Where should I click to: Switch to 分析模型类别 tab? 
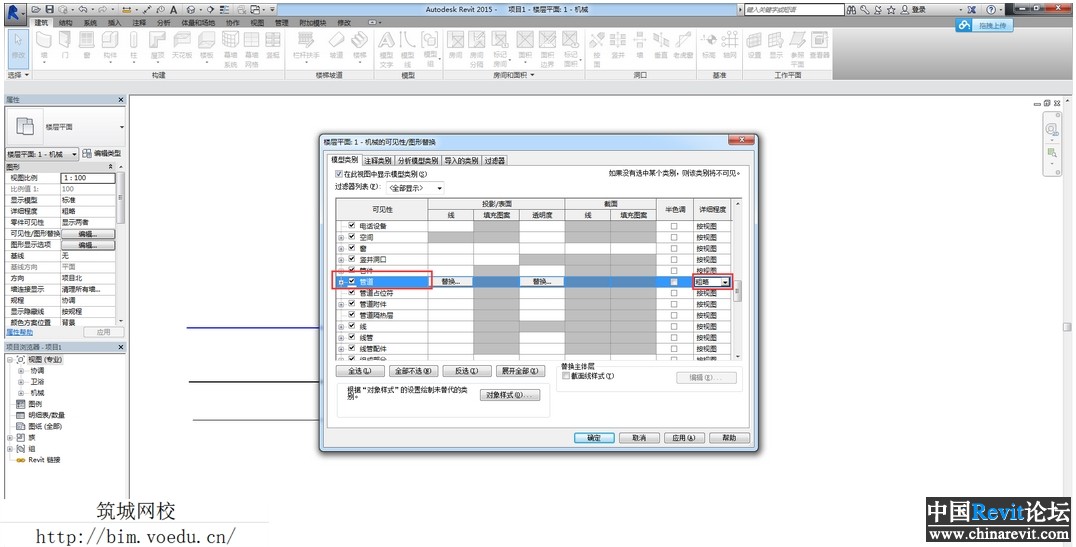coord(418,161)
